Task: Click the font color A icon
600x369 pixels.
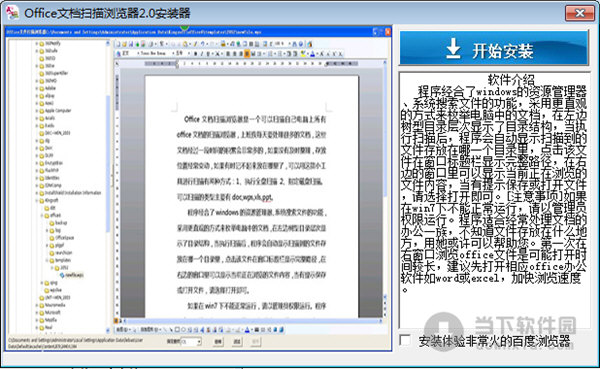Action: click(313, 54)
